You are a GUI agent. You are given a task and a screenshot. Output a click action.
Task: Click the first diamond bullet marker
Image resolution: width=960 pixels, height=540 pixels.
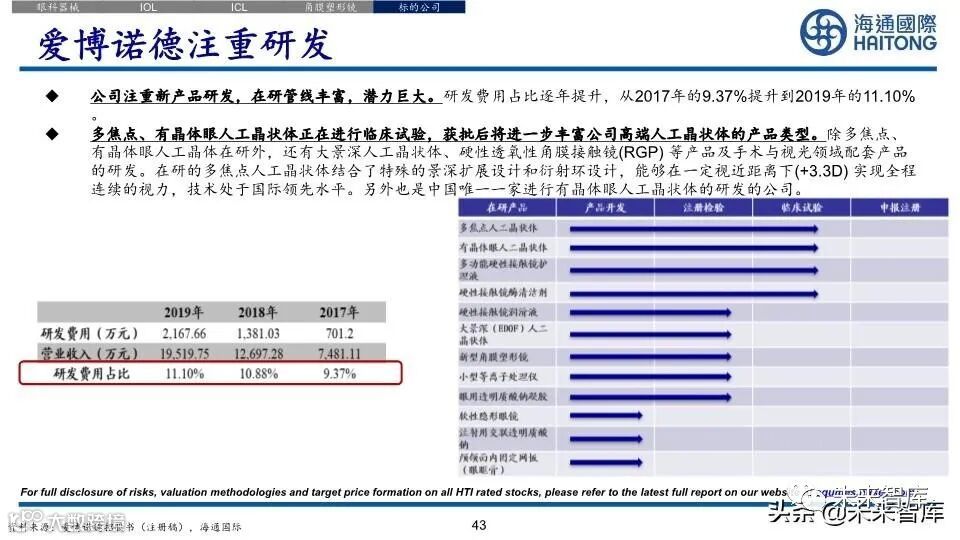pyautogui.click(x=52, y=96)
